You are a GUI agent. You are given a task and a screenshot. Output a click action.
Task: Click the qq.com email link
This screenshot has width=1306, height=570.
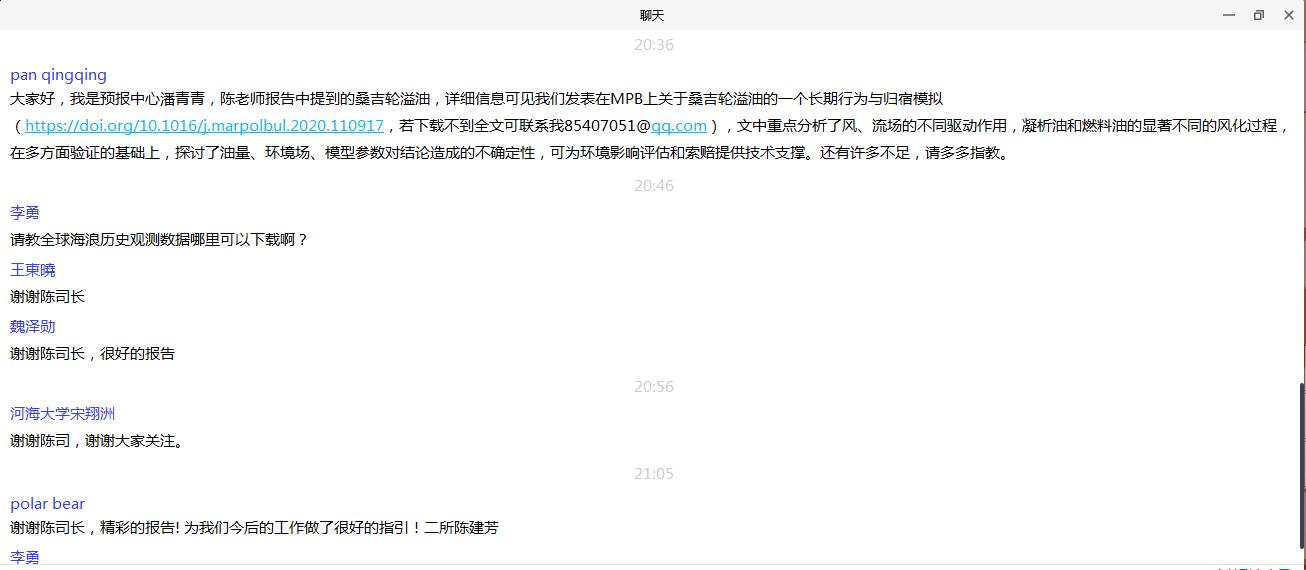pos(679,126)
